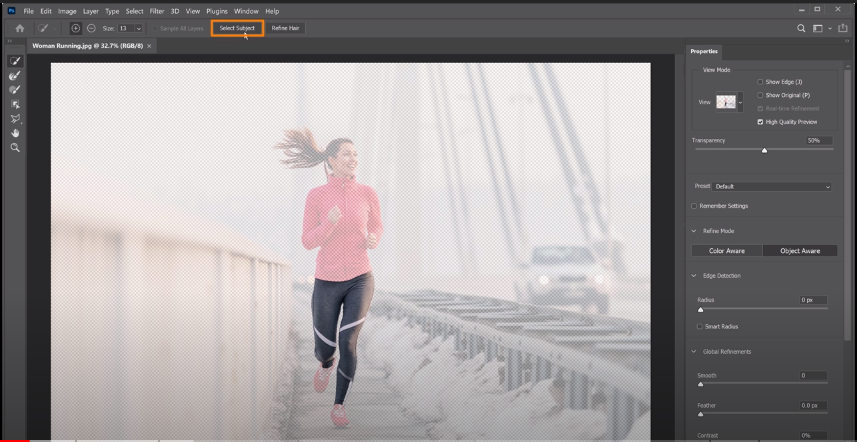Switch to Woman Running.jpg document tab
Viewport: 857px width, 442px height.
[88, 46]
